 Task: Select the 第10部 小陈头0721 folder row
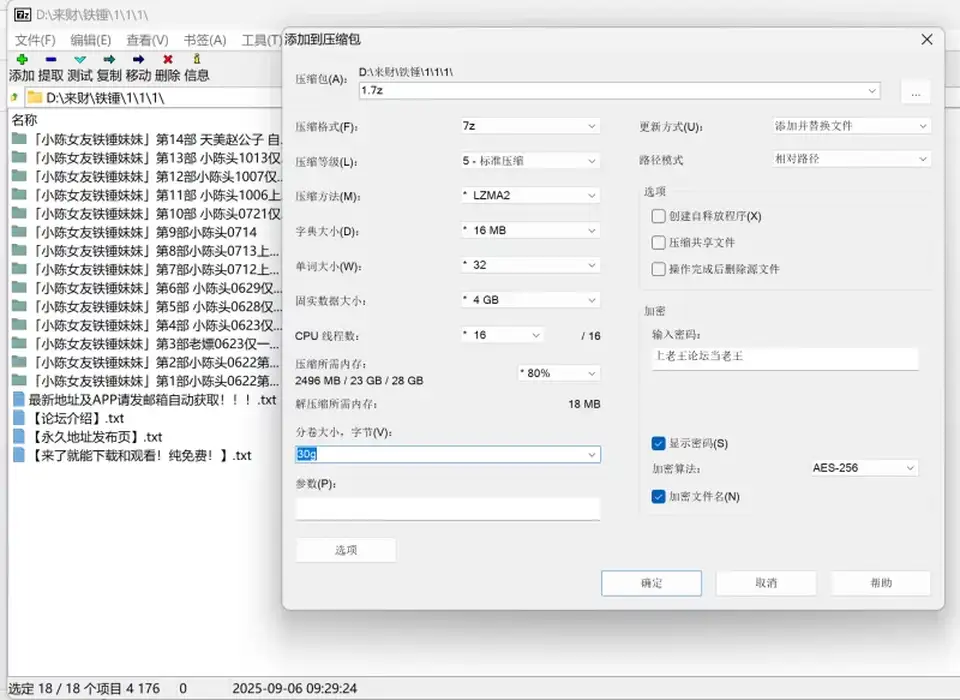[147, 214]
